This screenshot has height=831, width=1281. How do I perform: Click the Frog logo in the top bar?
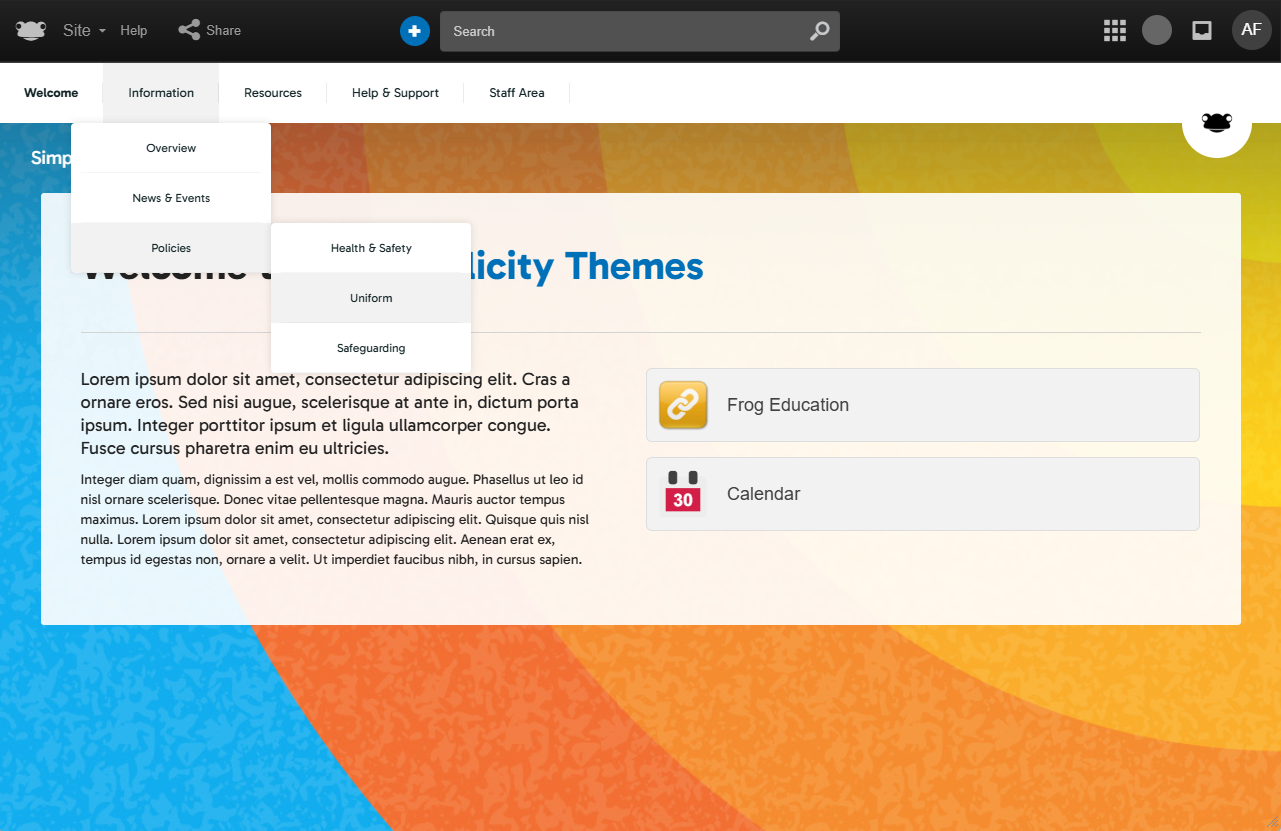[31, 30]
